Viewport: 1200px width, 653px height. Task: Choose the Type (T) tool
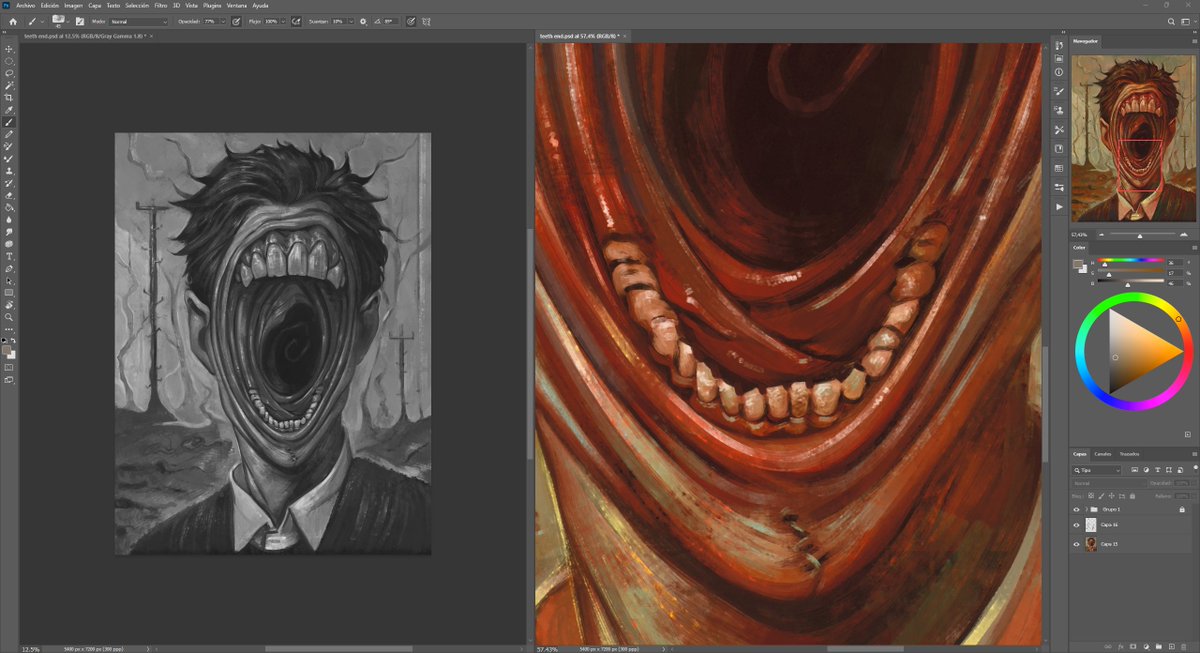(x=9, y=256)
